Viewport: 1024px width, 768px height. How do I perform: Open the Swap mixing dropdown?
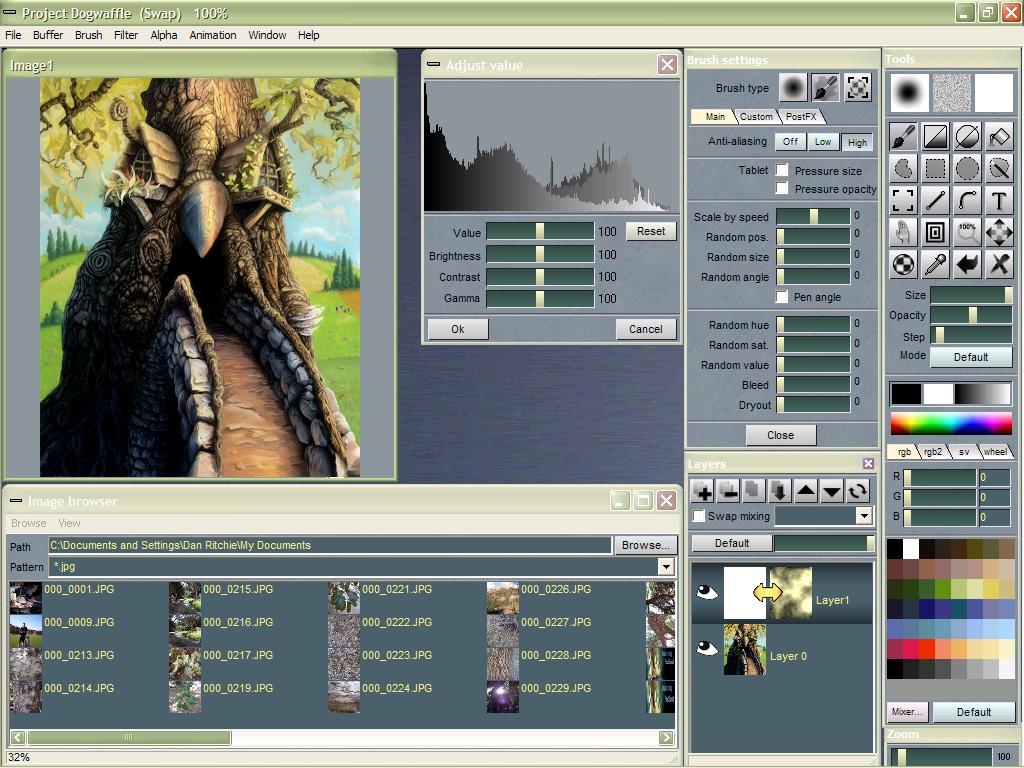tap(864, 516)
